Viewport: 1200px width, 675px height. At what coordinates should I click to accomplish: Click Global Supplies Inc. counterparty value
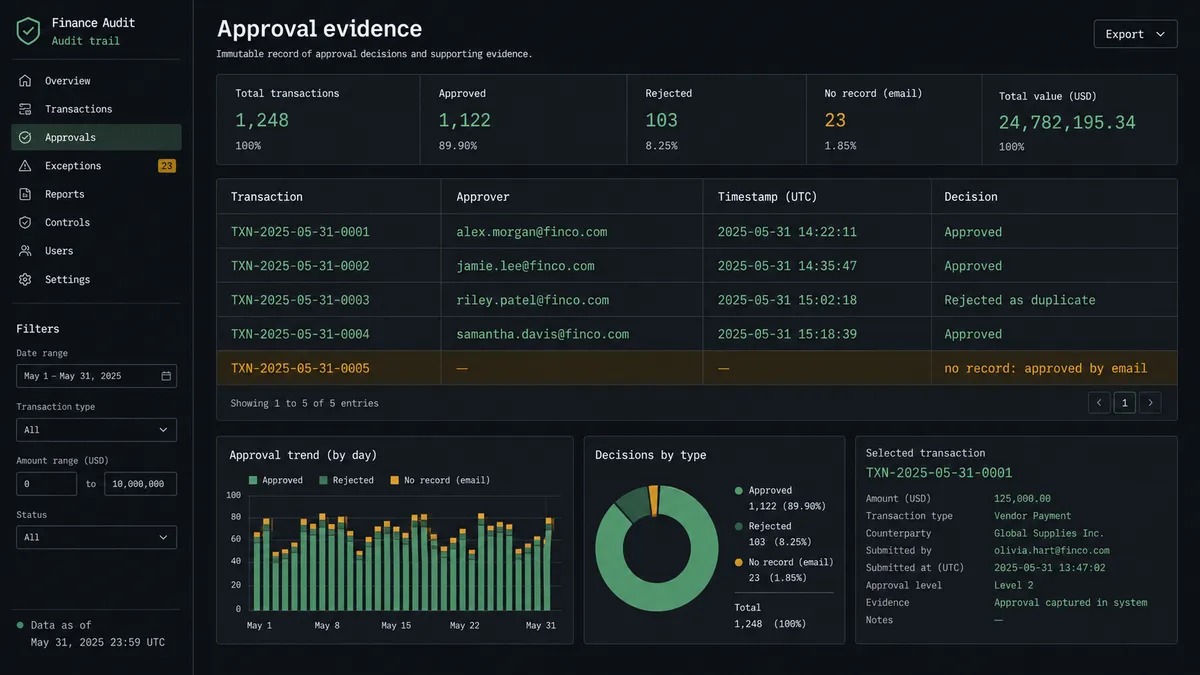1049,534
